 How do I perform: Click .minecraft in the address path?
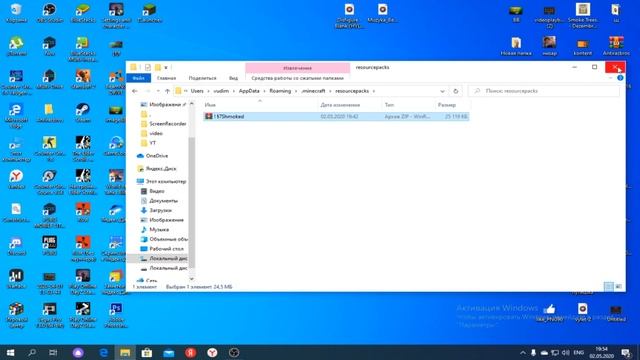click(x=313, y=91)
